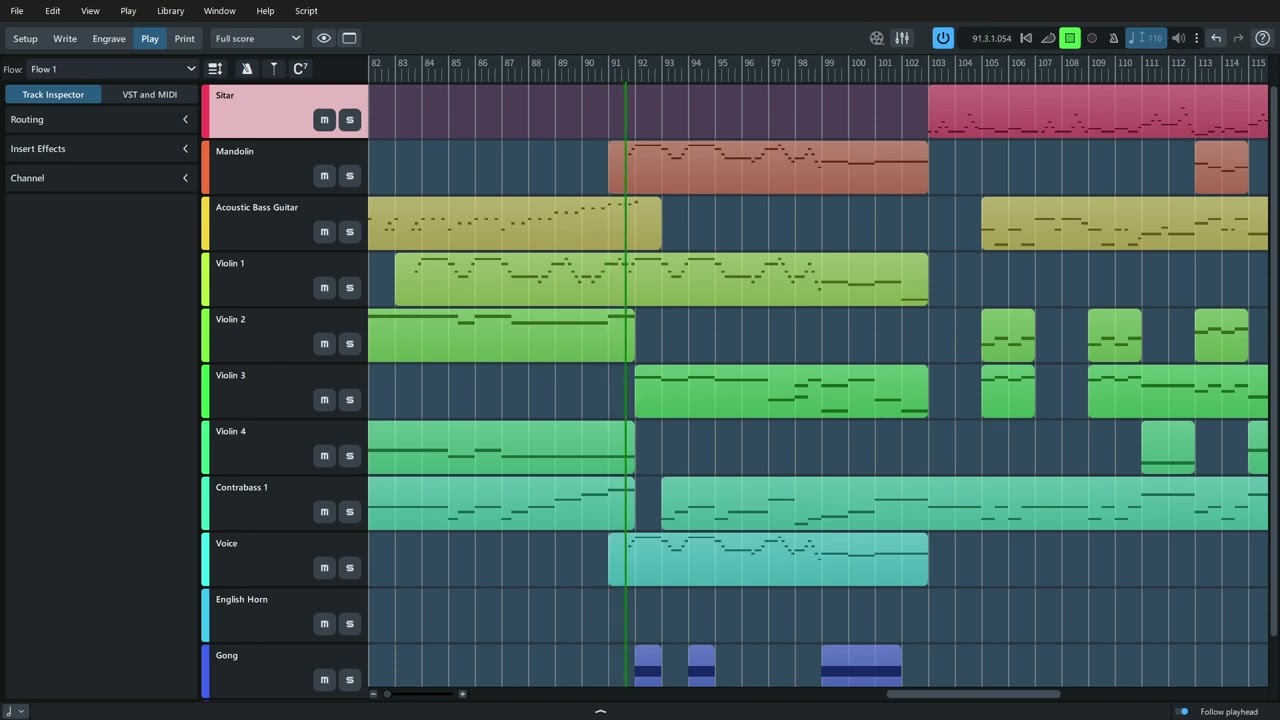The image size is (1280, 720).
Task: Toggle the metronome click in transport
Action: [x=1113, y=38]
